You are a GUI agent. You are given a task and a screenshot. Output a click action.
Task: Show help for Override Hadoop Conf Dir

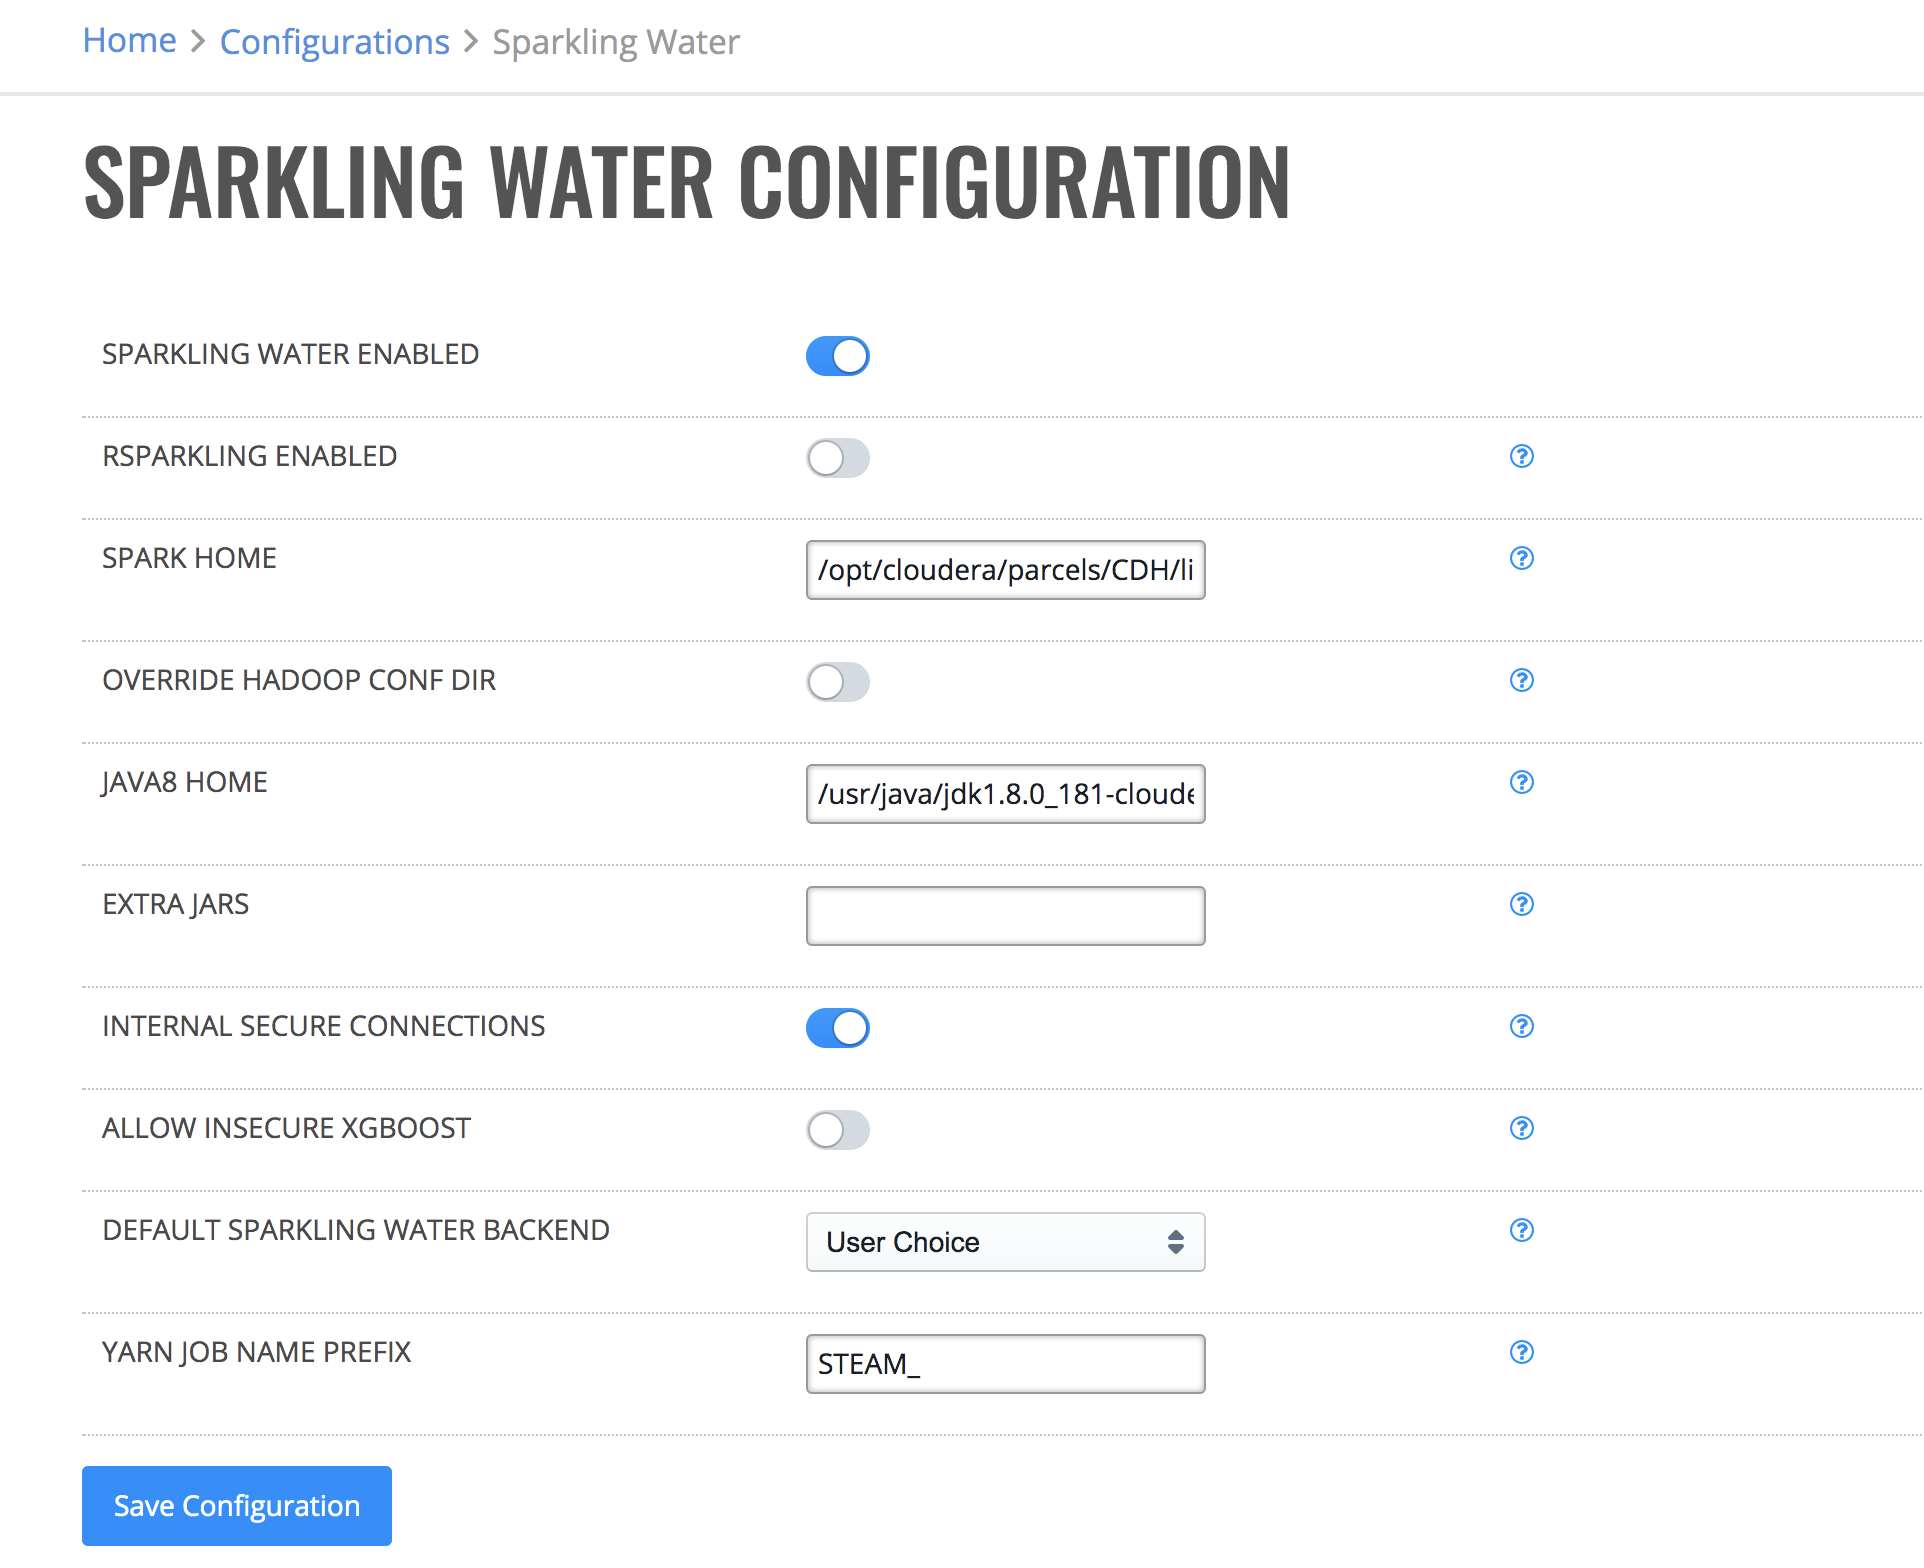coord(1521,680)
